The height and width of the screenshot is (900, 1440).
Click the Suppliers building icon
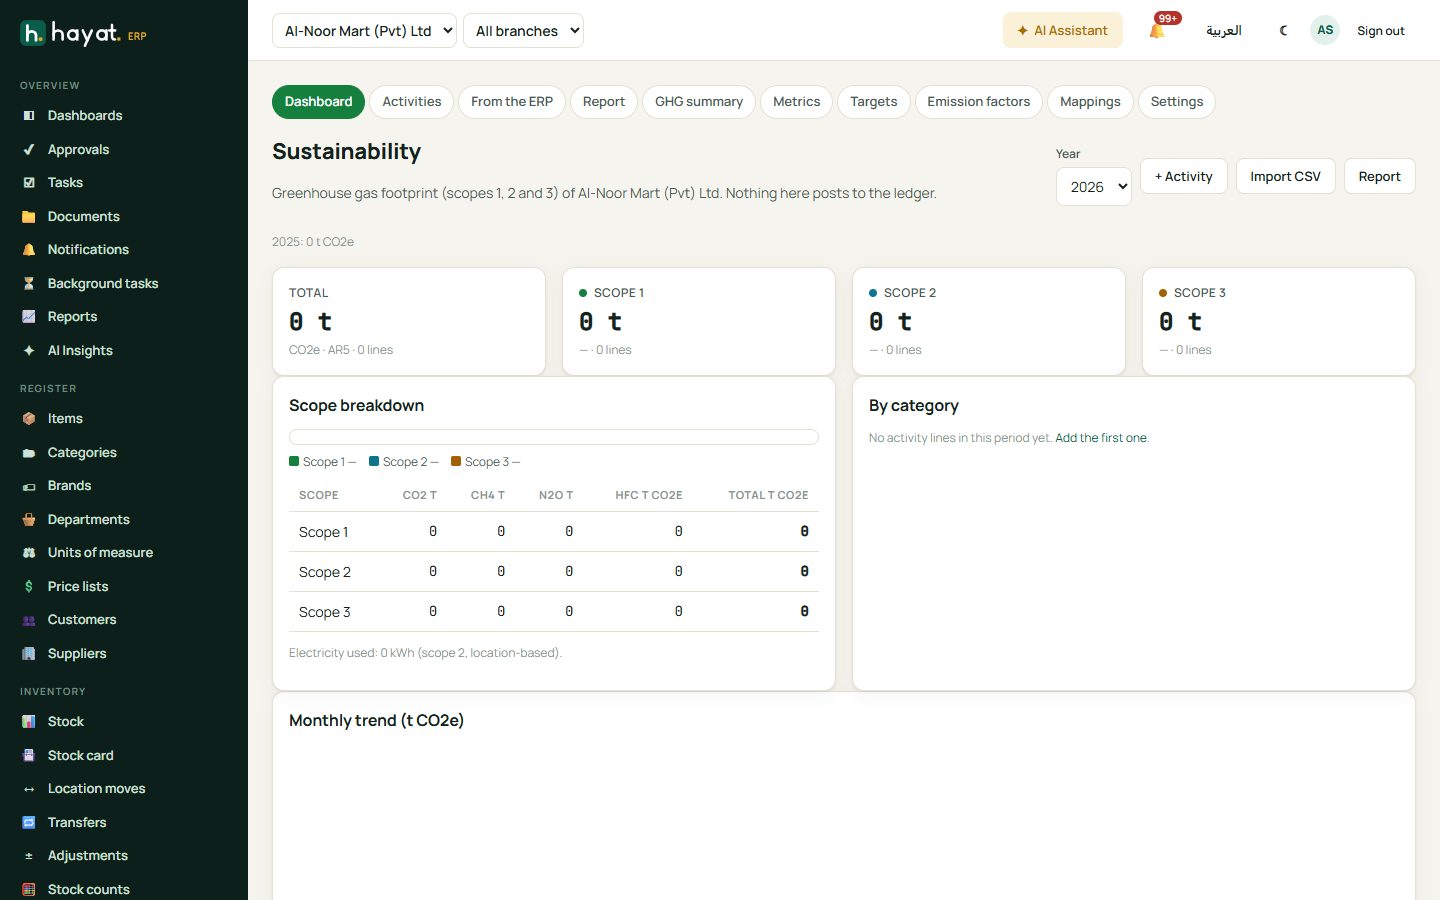(x=29, y=654)
